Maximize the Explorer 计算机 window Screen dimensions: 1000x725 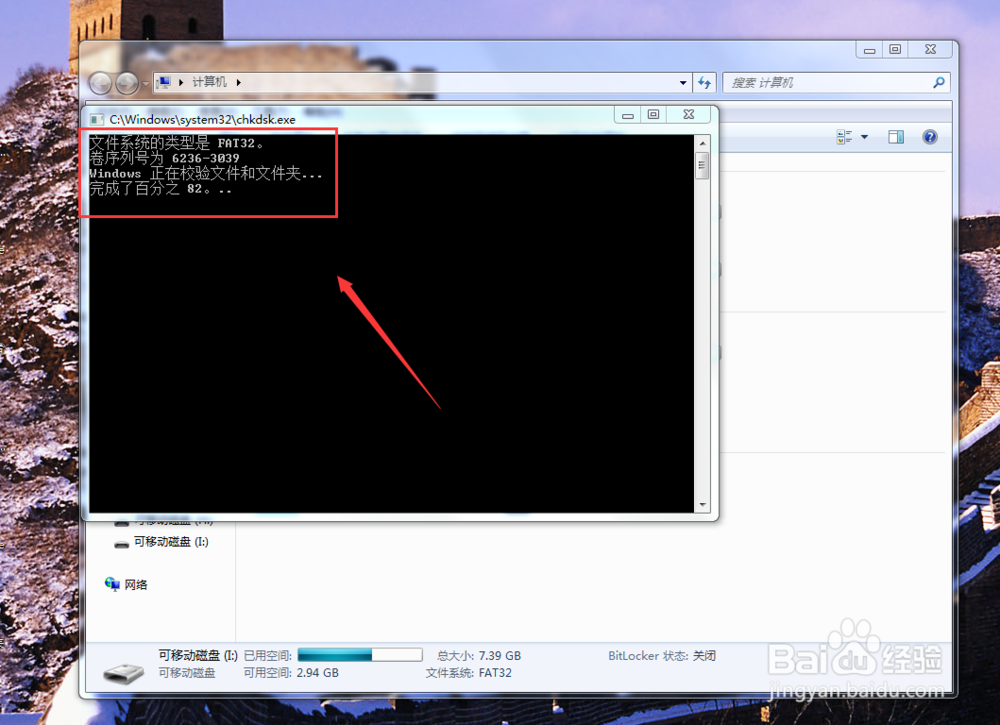click(x=895, y=50)
